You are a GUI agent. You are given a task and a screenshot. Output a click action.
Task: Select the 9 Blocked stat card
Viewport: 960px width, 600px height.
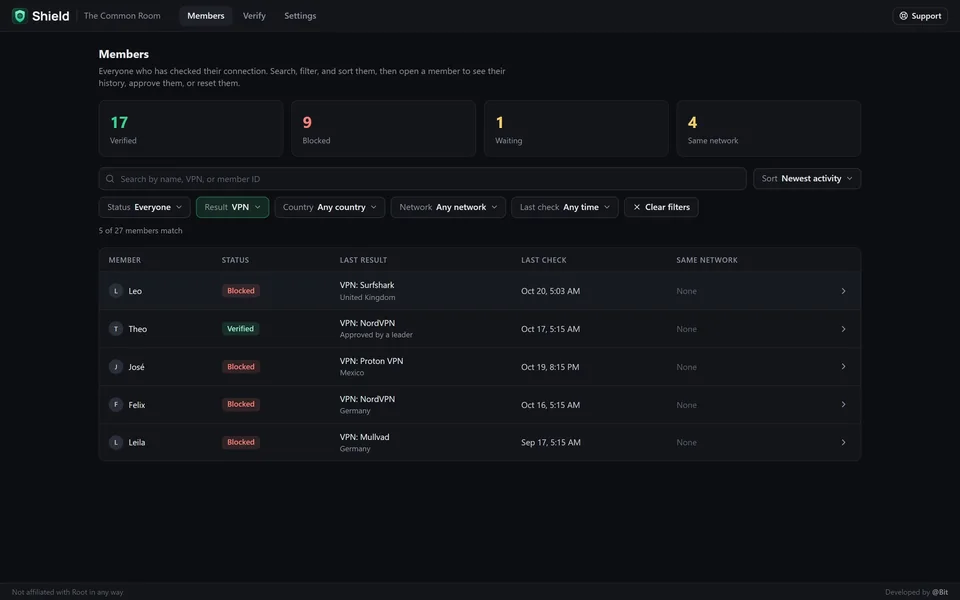pos(383,129)
